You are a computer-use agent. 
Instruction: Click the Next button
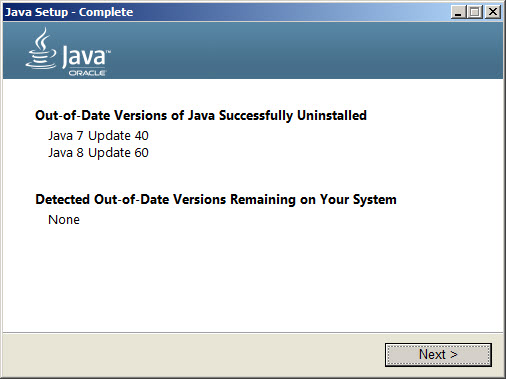(438, 355)
